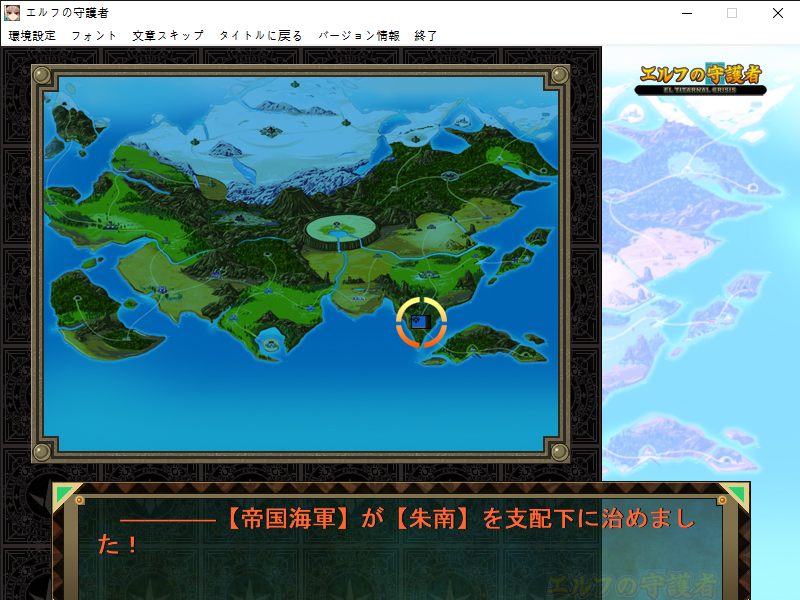Click the blue flag marker inside the orange ring
This screenshot has height=600, width=800.
421,321
